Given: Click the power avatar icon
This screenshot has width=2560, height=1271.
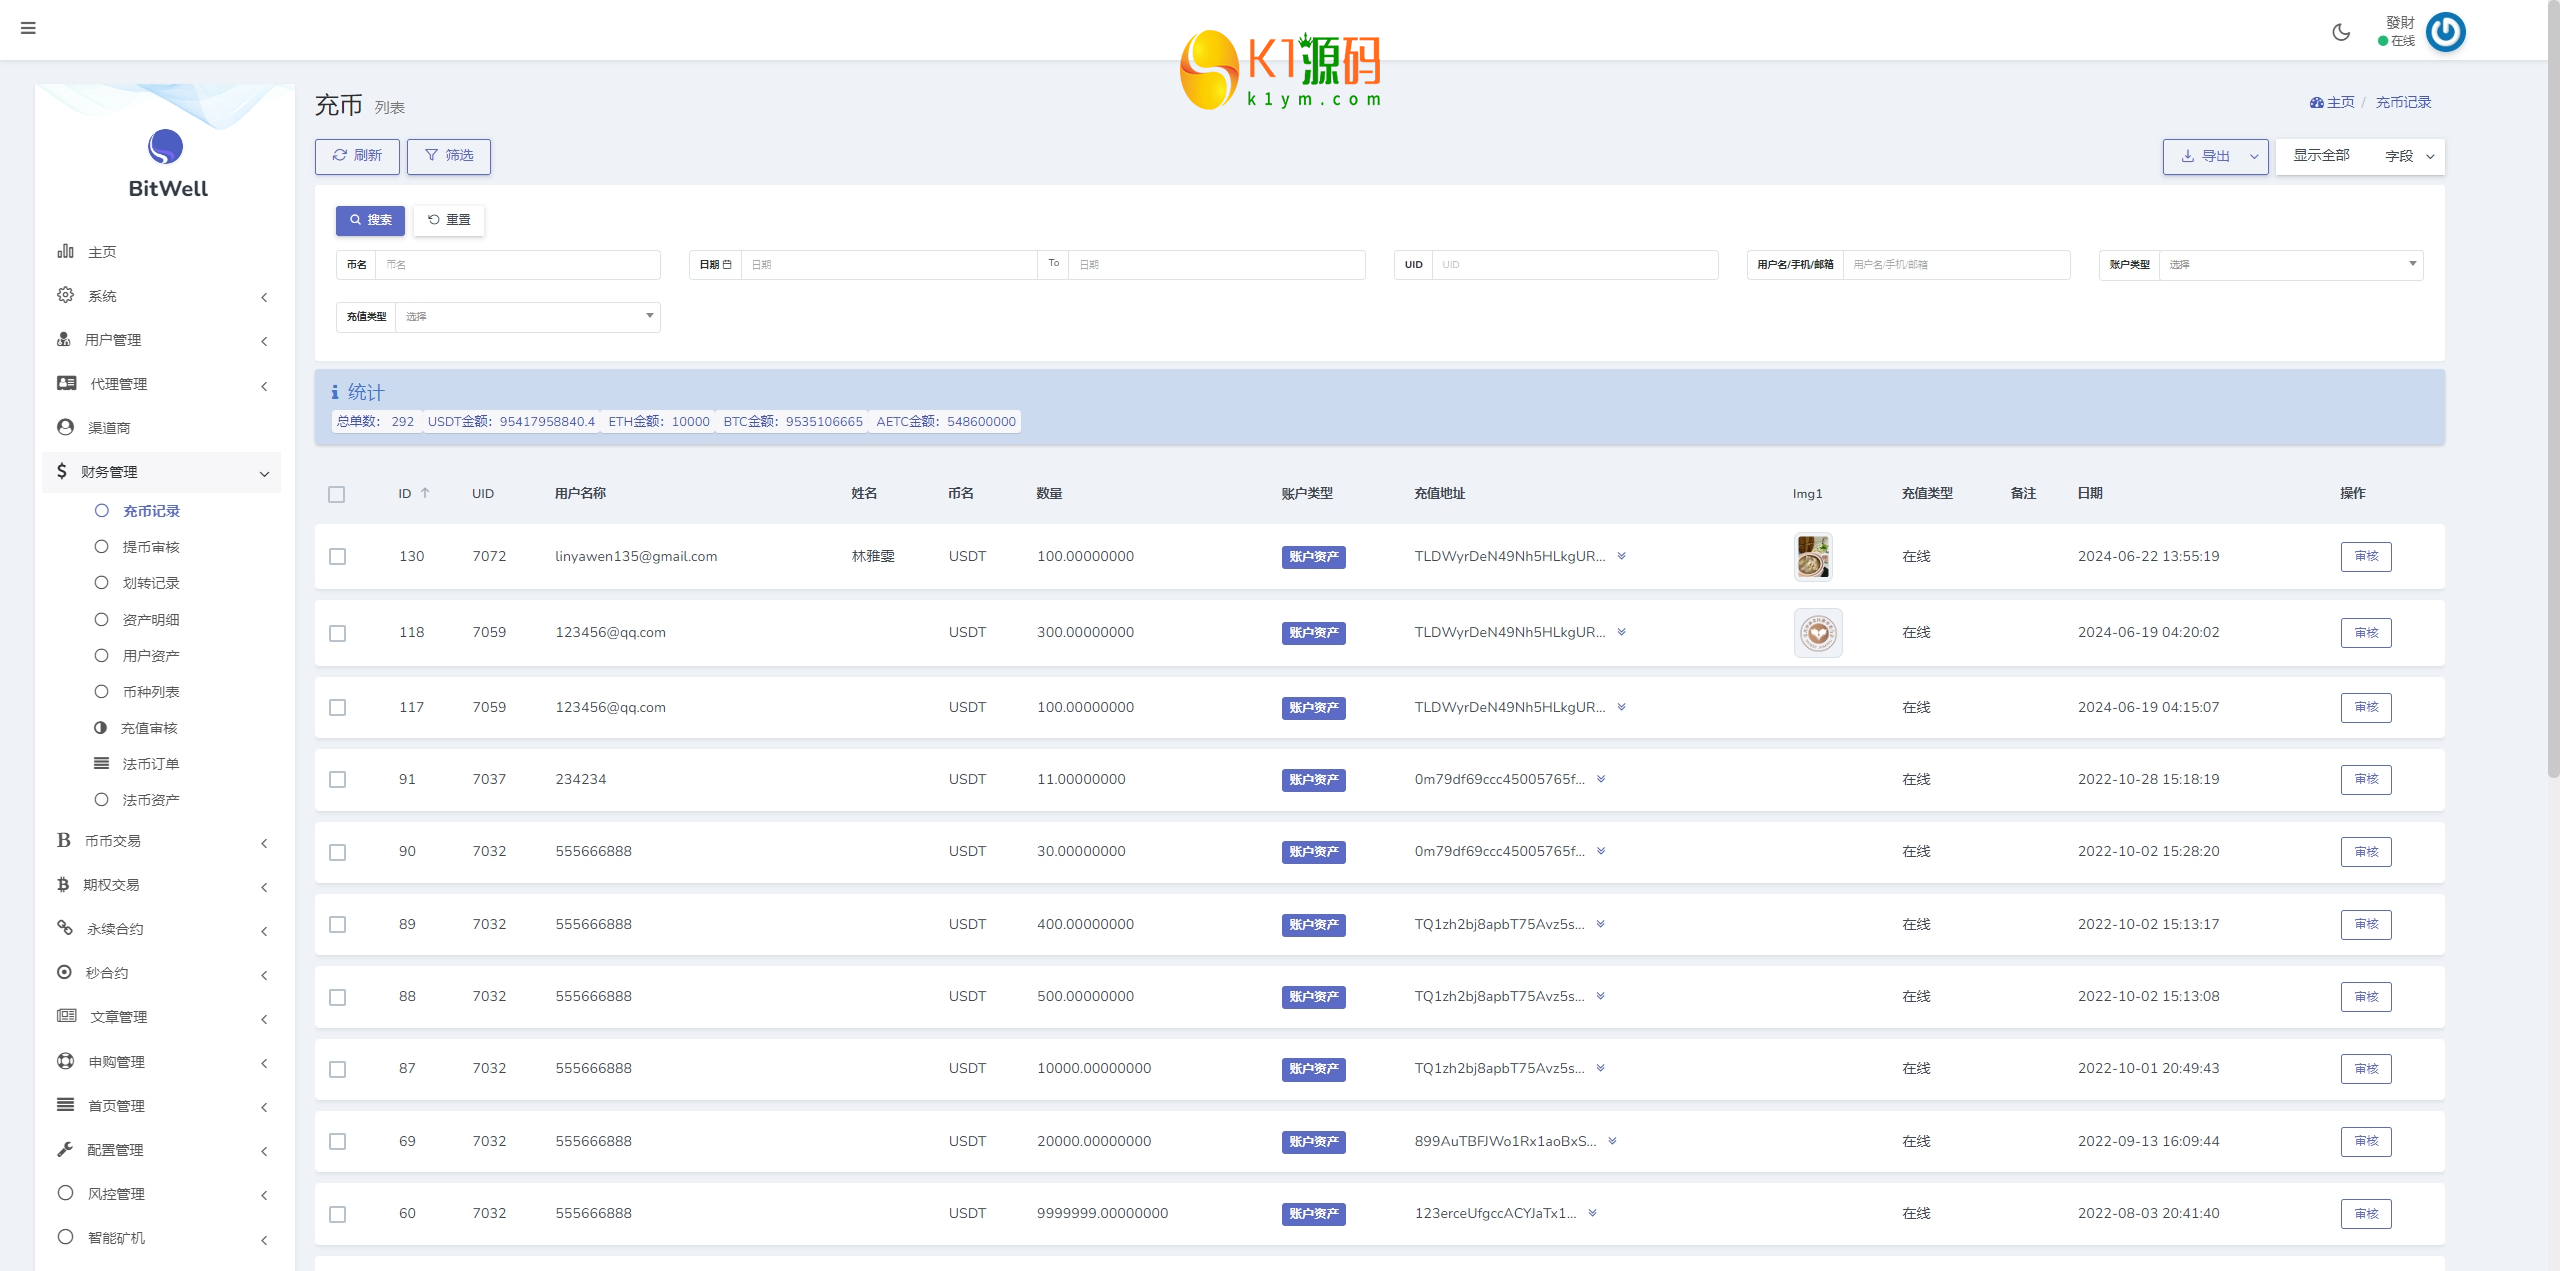Looking at the screenshot, I should 2445,32.
